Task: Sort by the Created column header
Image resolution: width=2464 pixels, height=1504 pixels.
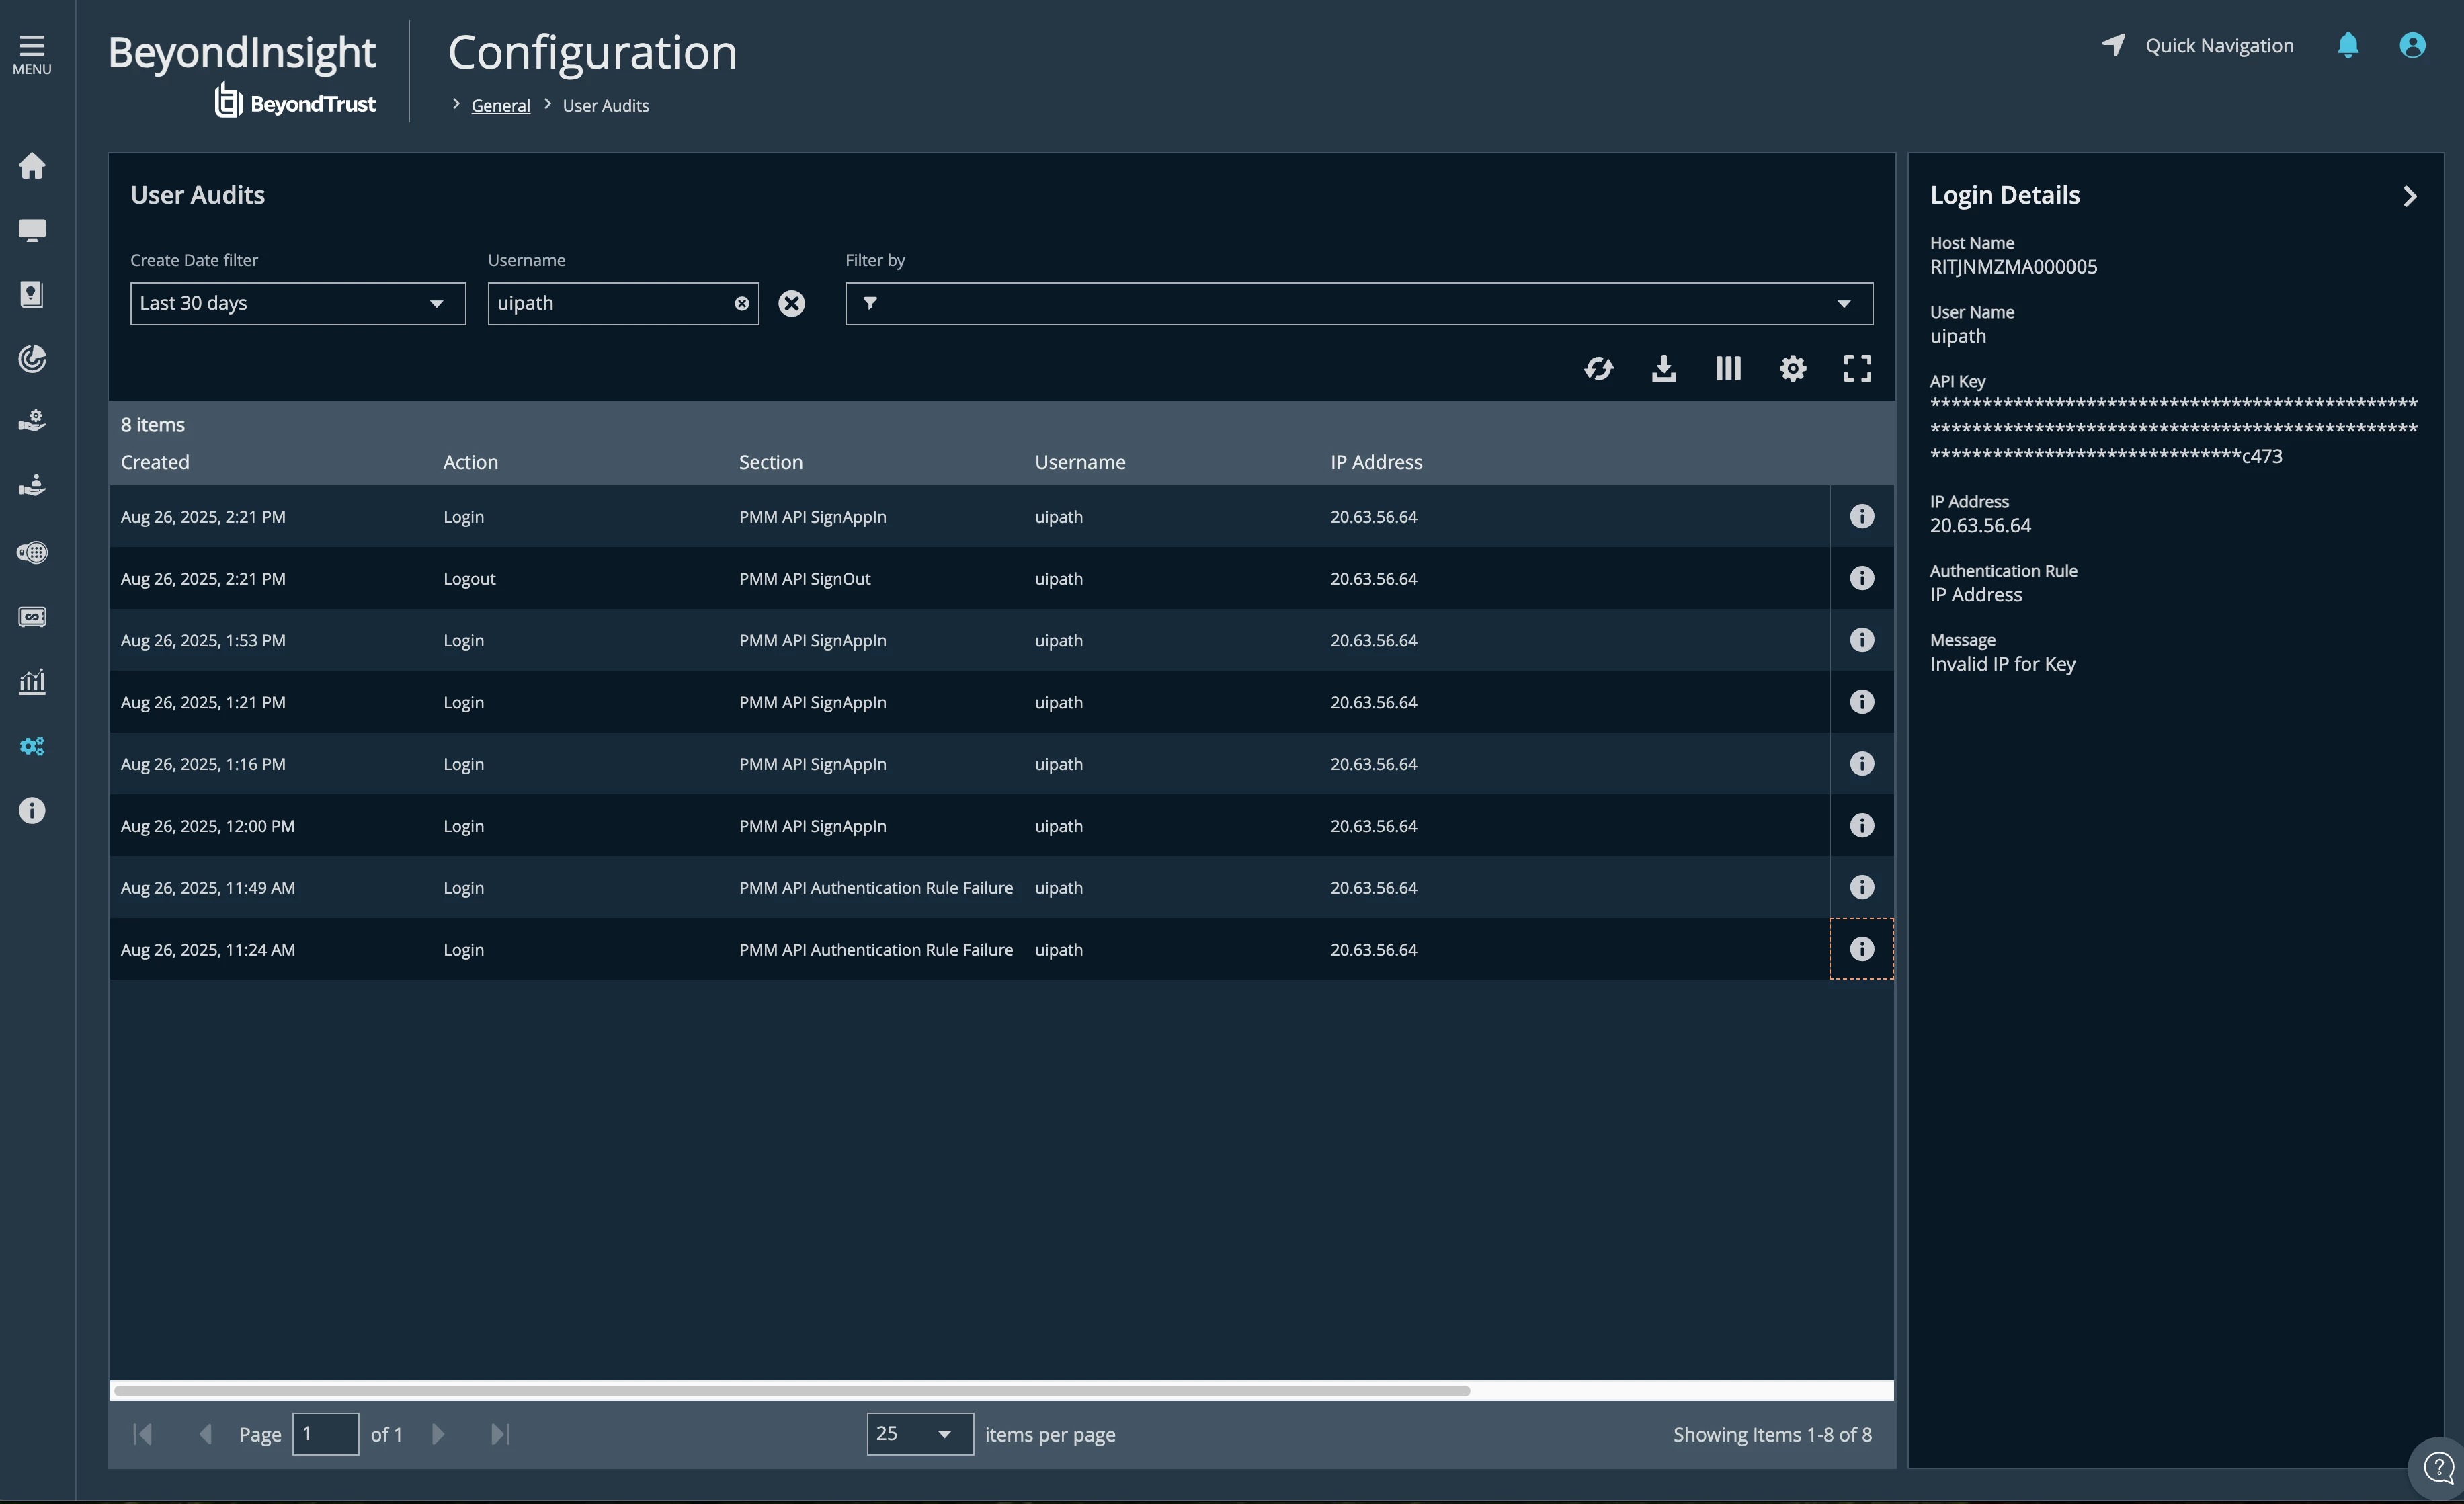Action: pos(155,463)
